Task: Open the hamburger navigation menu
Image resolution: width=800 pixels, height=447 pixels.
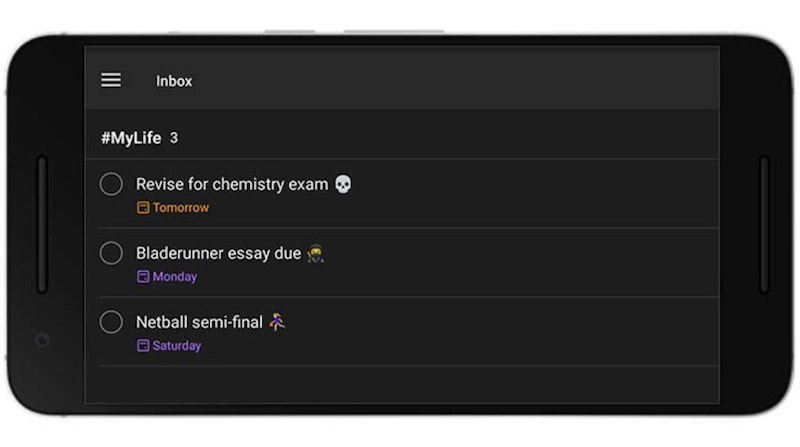Action: (x=111, y=80)
